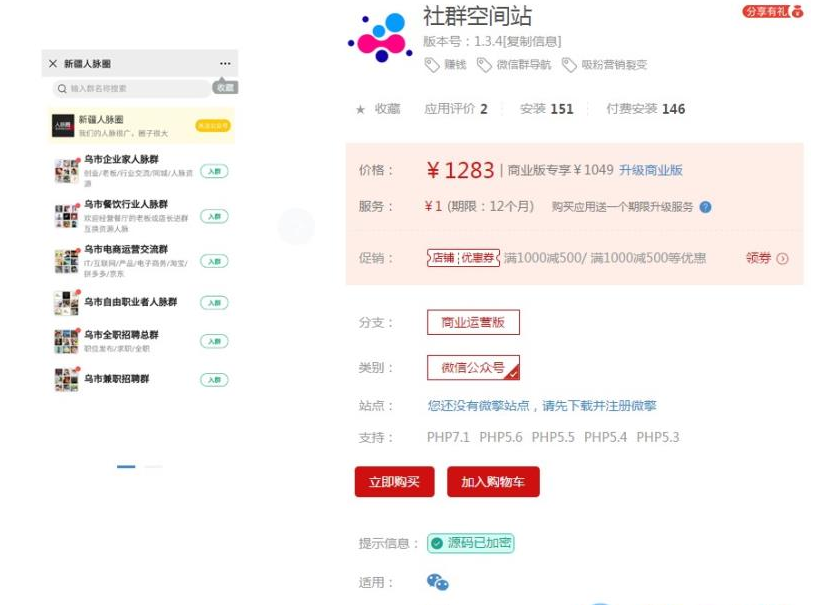
Task: Open the three-dot menu in phone preview
Action: [225, 64]
